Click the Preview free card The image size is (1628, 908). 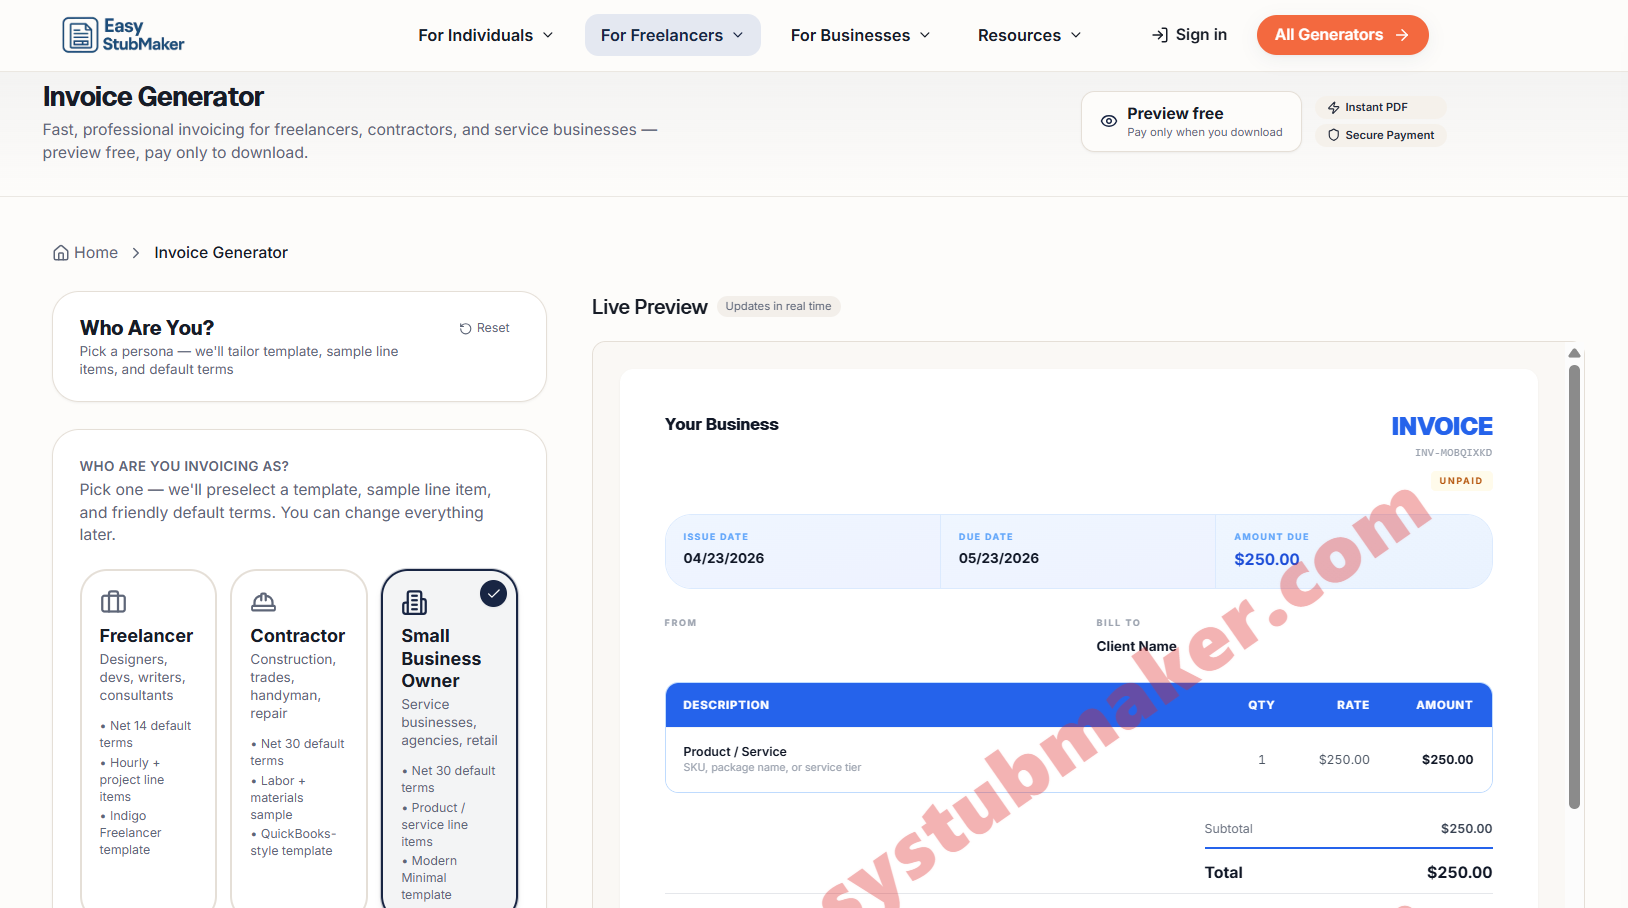[x=1191, y=121]
